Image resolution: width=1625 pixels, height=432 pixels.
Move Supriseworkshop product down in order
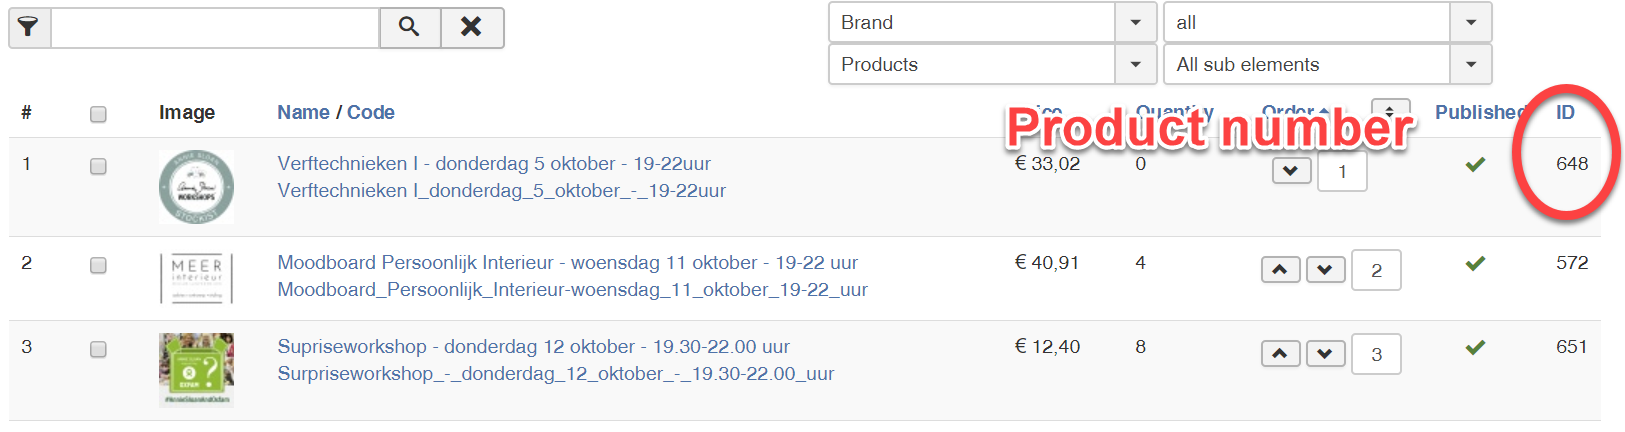1325,354
